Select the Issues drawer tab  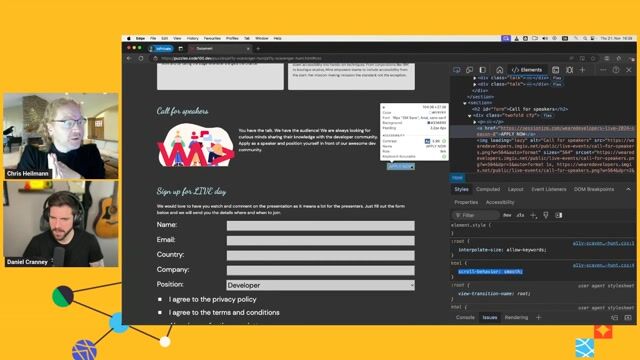(x=490, y=317)
